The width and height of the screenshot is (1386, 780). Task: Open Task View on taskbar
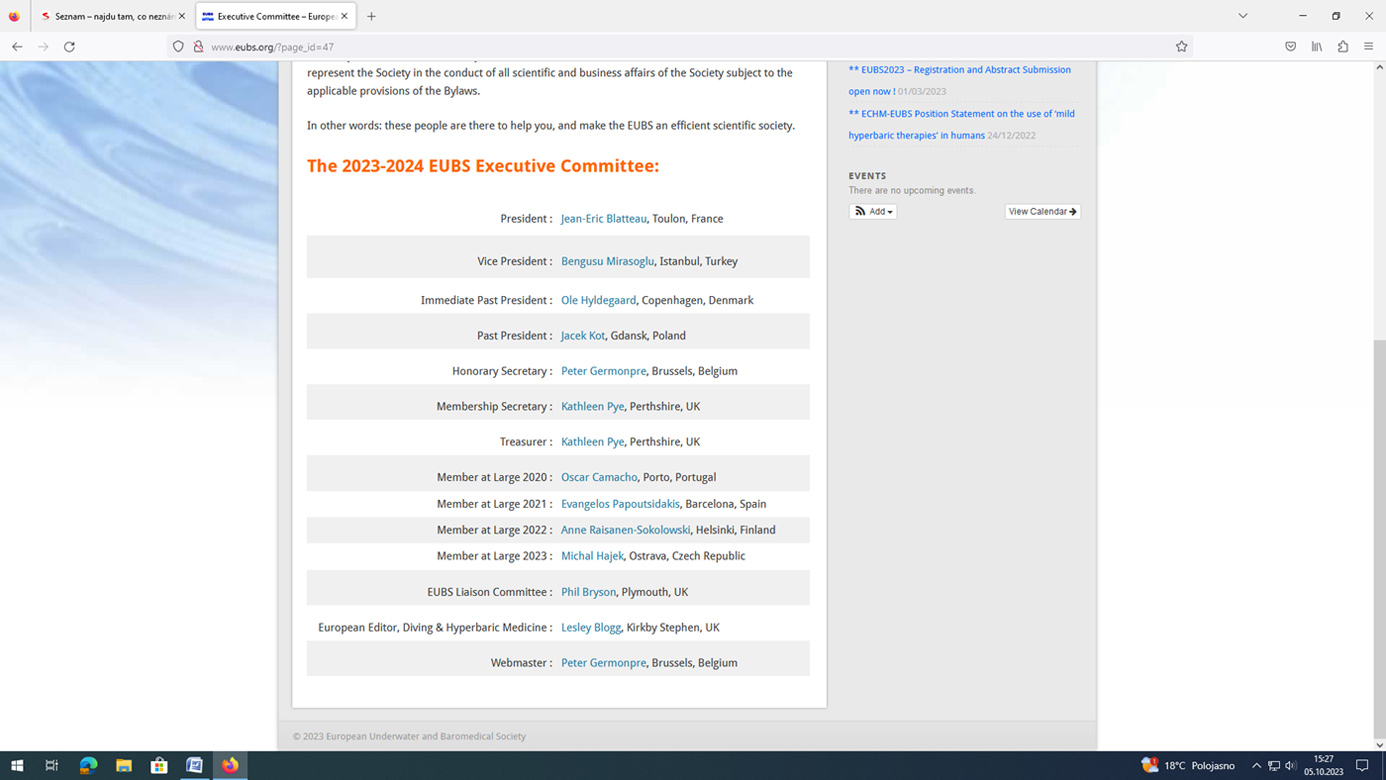(x=52, y=765)
